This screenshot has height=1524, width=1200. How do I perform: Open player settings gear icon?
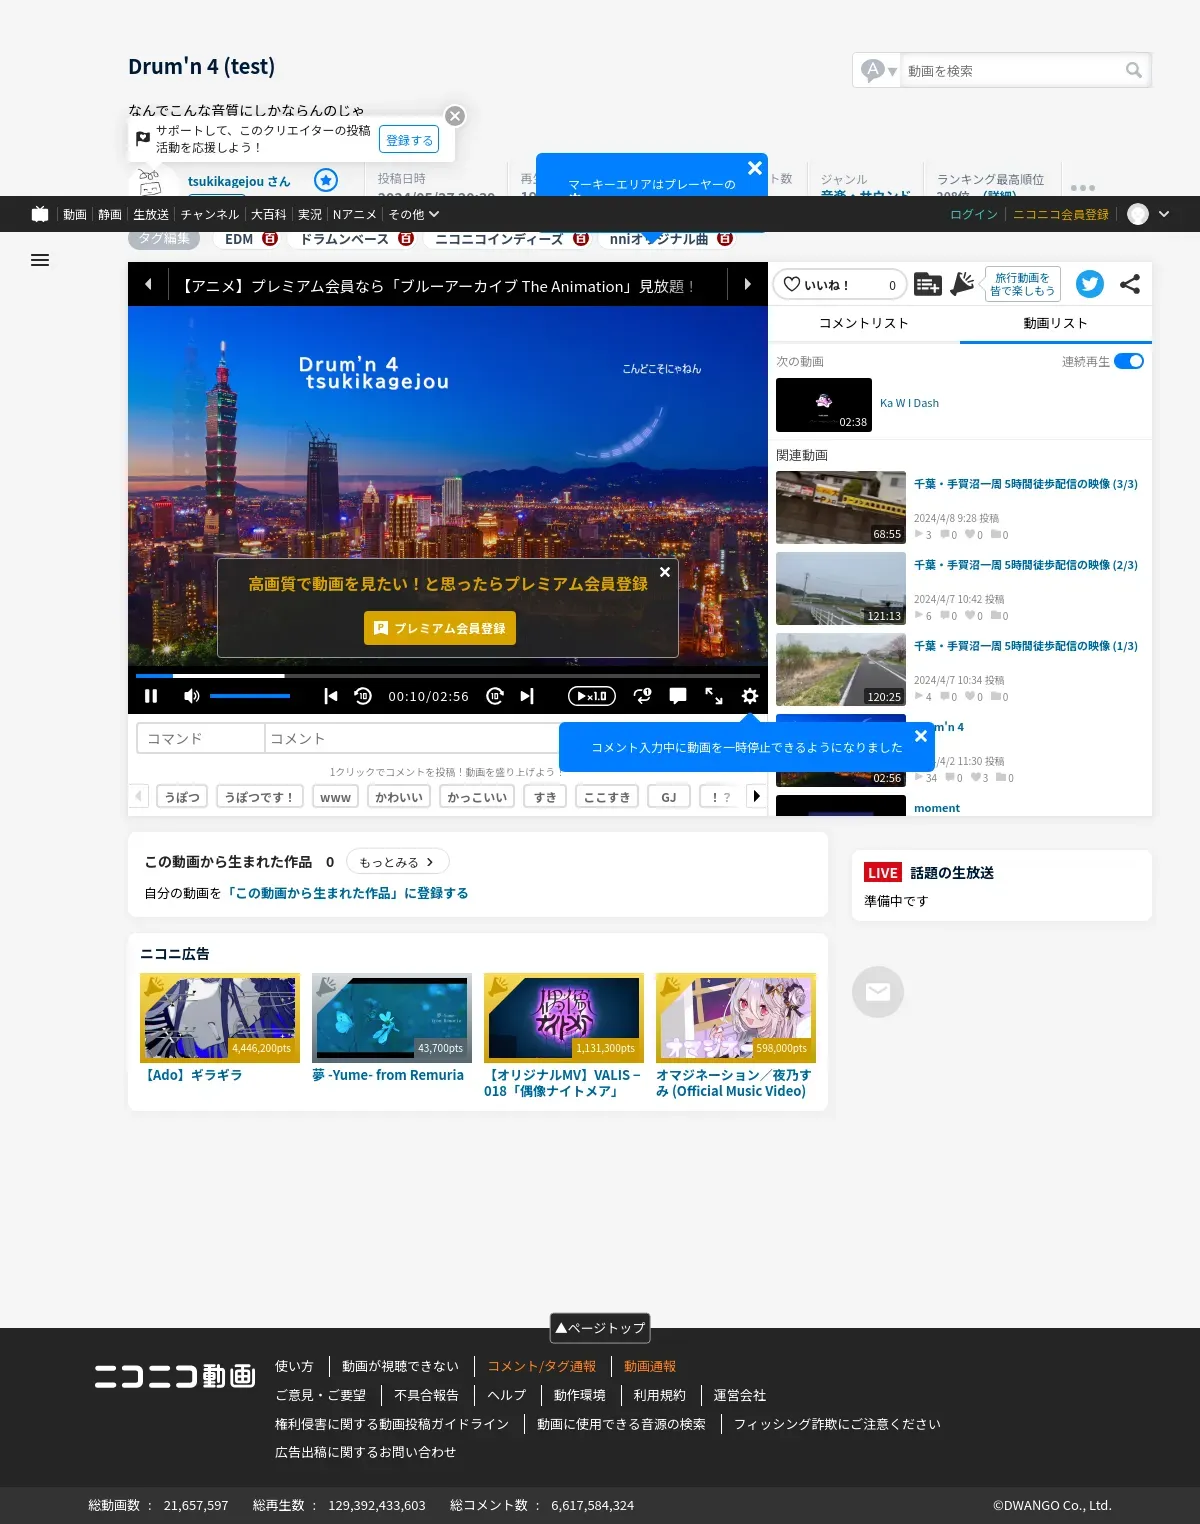click(750, 696)
